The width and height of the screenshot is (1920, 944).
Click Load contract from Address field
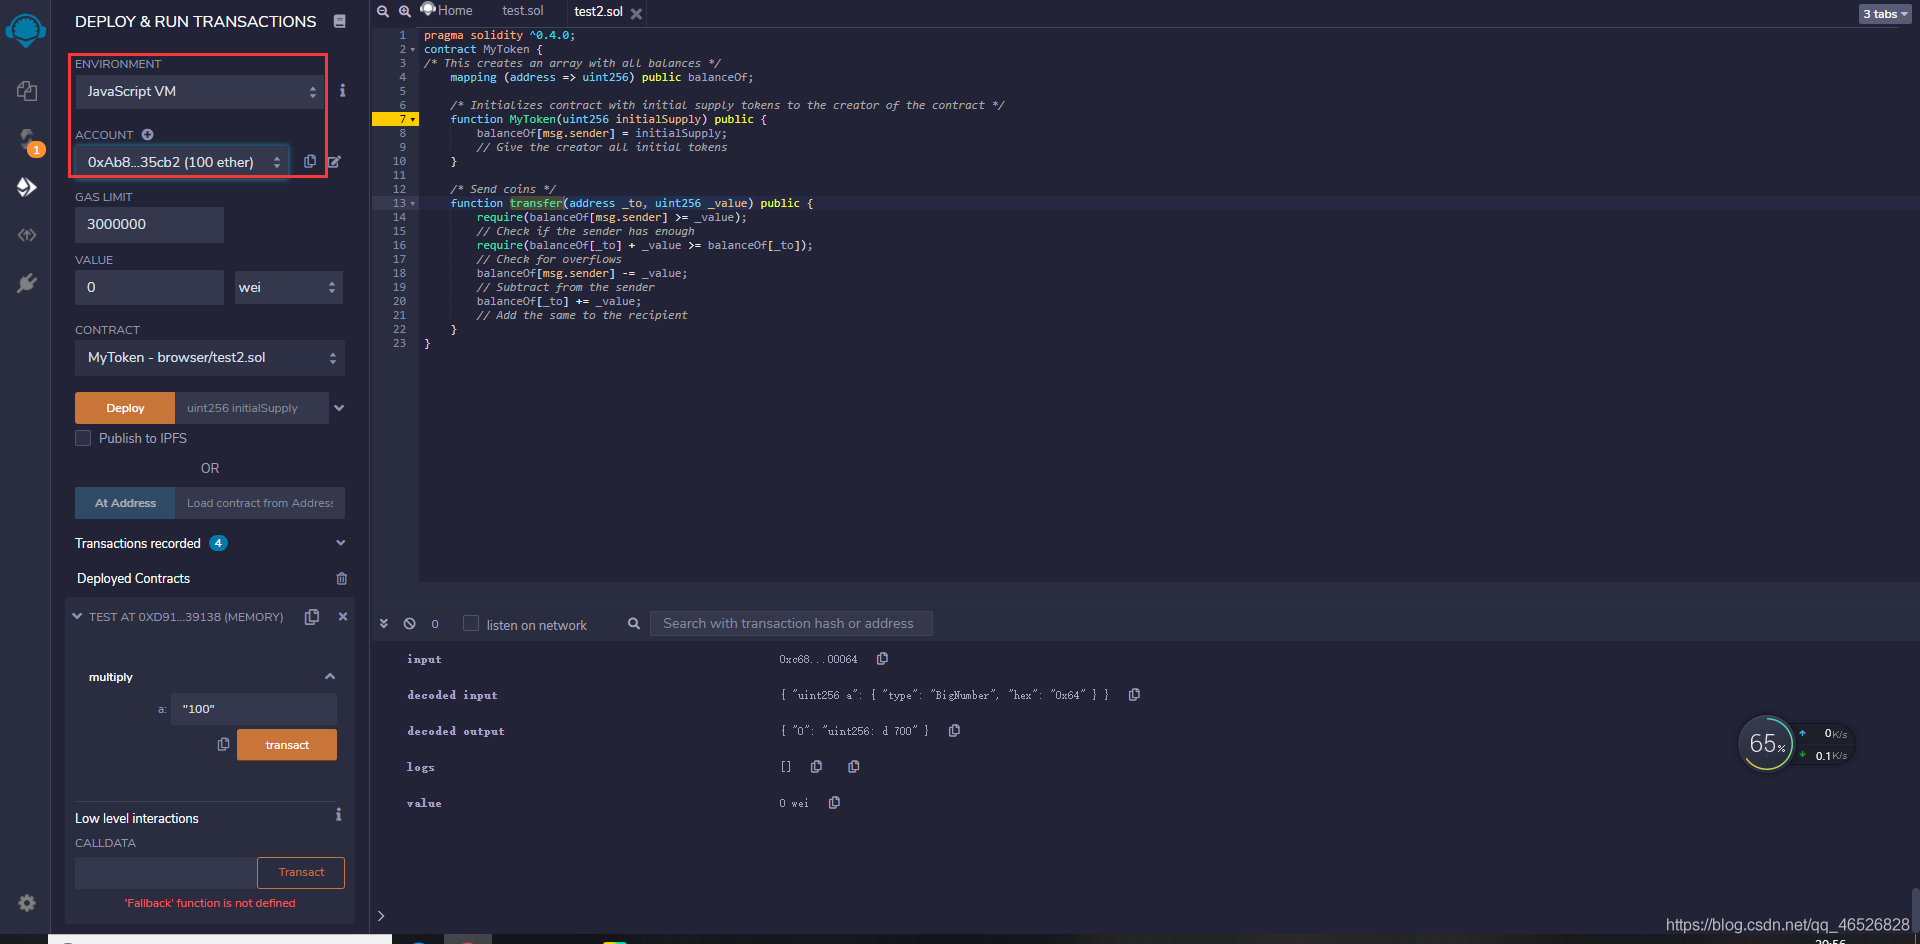point(260,503)
